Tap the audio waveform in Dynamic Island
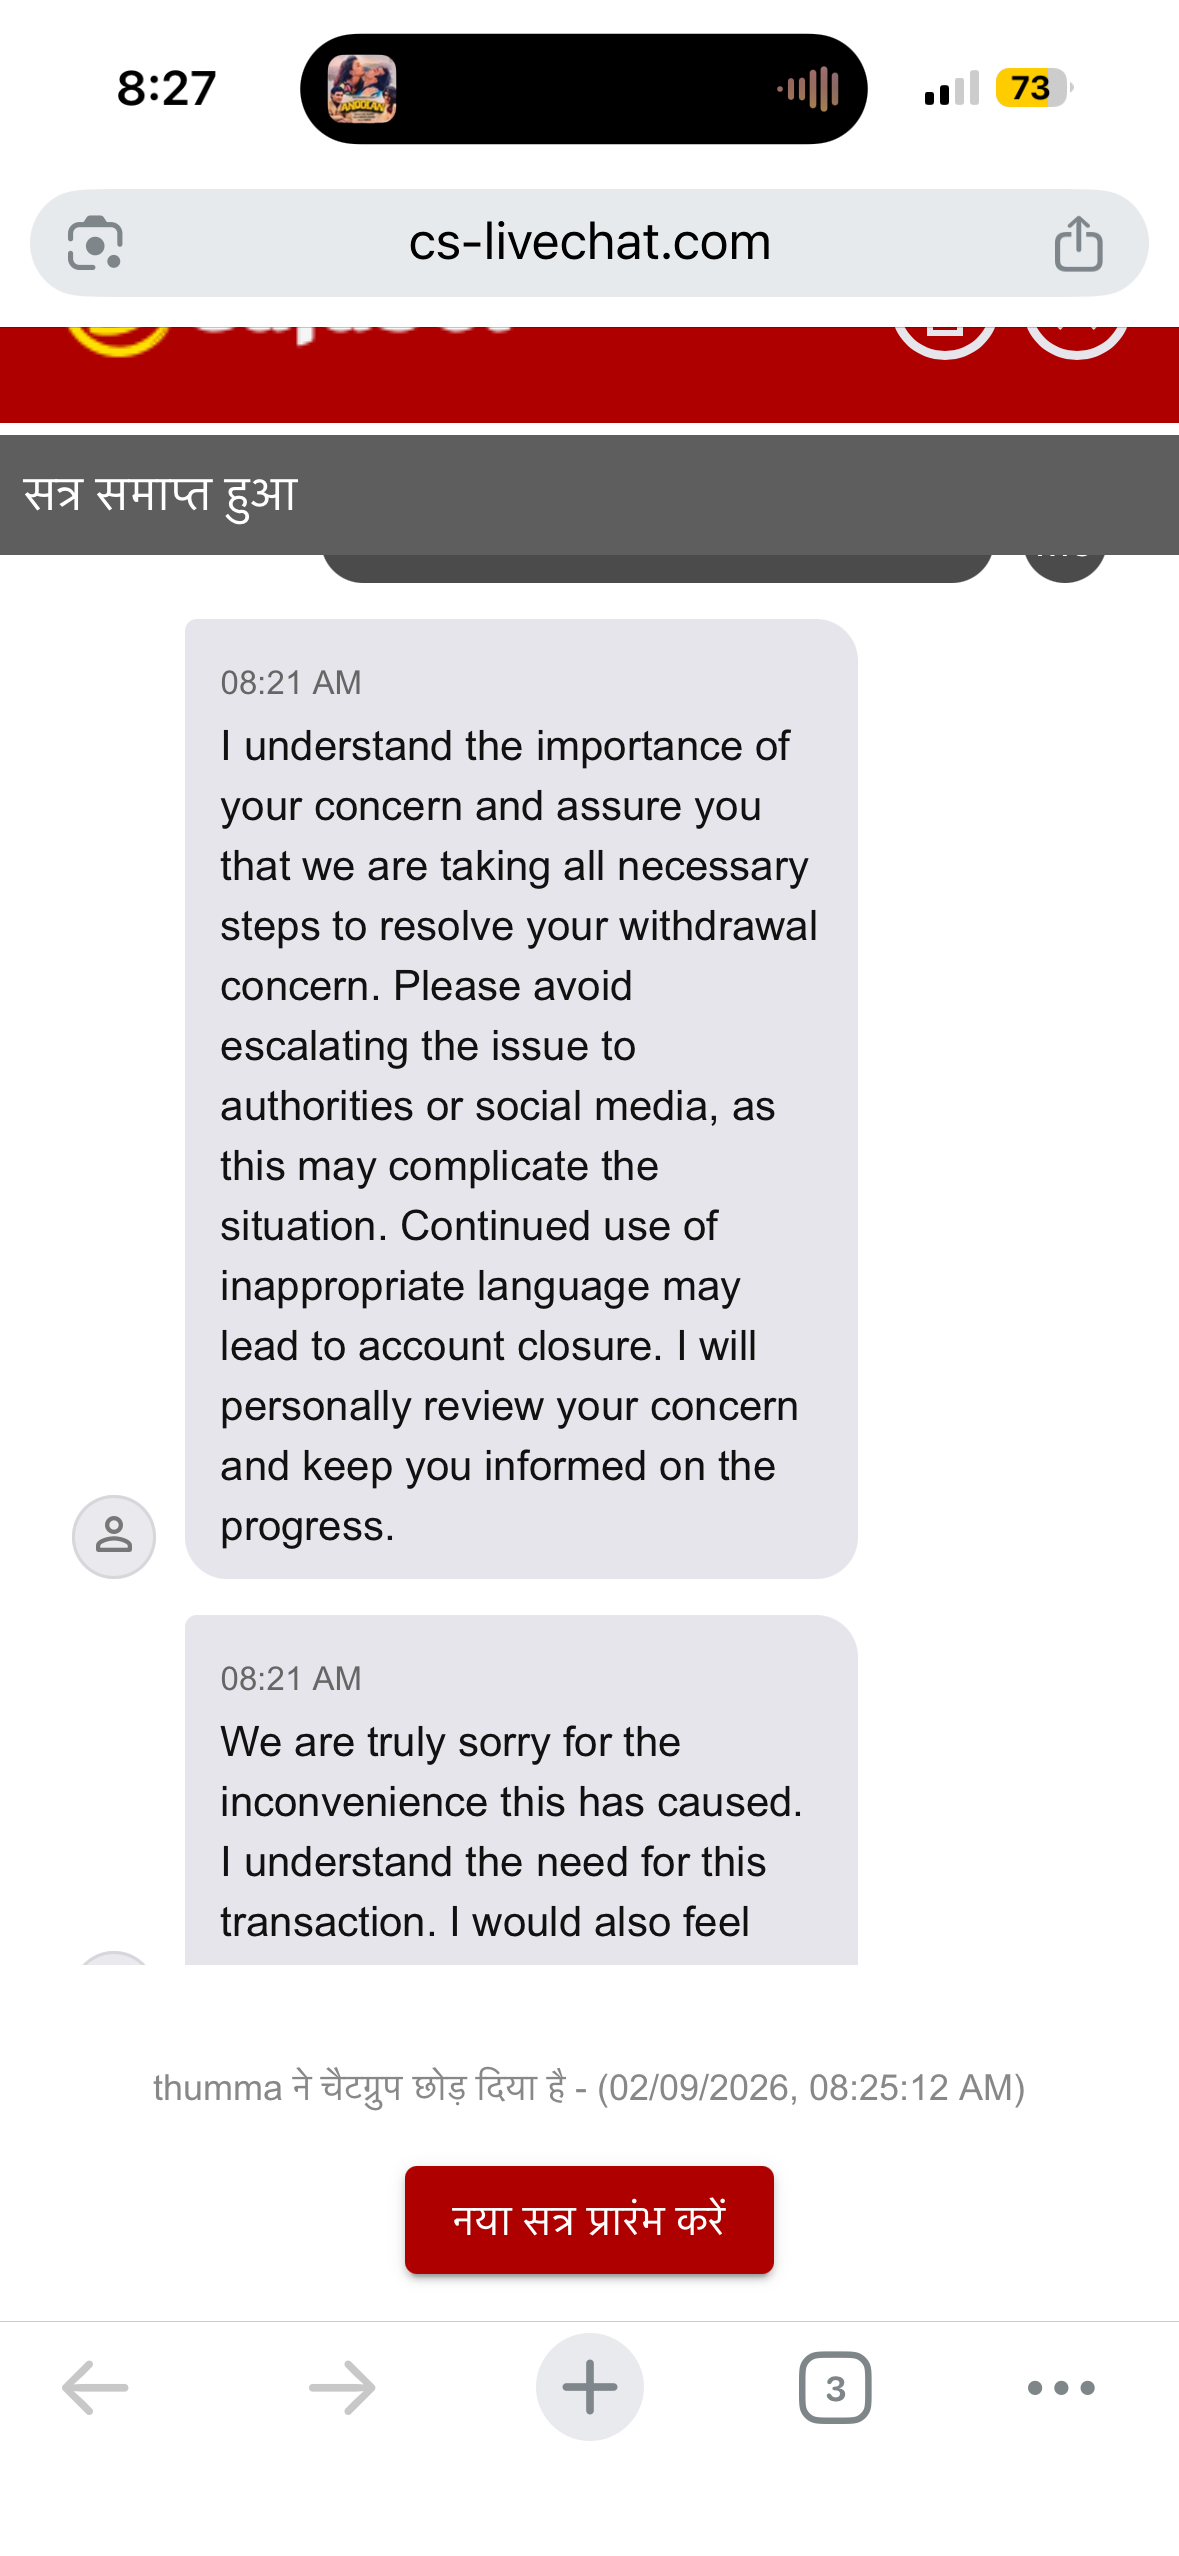The image size is (1179, 2556). click(808, 89)
